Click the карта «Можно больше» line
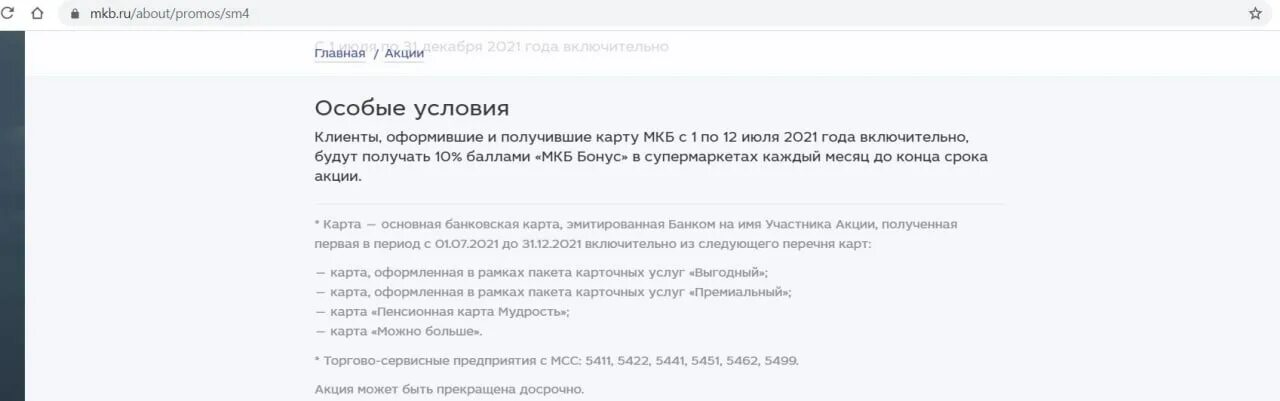The image size is (1280, 401). pos(399,331)
